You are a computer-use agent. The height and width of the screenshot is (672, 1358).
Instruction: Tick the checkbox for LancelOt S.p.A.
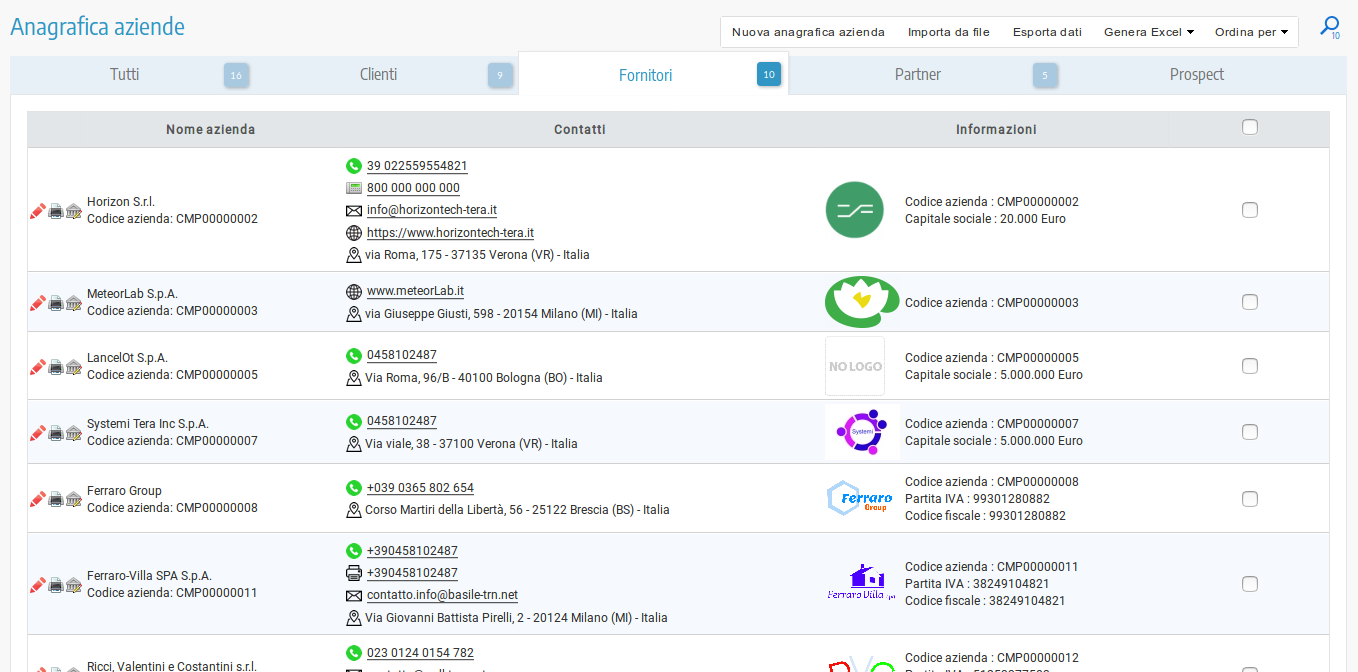1249,366
